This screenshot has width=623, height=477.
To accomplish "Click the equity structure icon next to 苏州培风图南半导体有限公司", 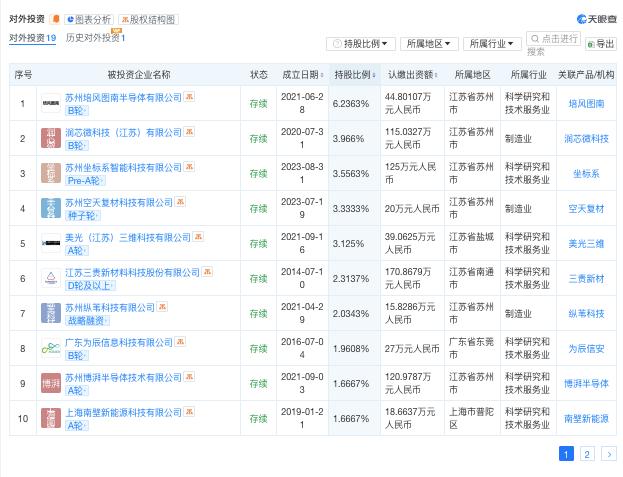I will 189,97.
